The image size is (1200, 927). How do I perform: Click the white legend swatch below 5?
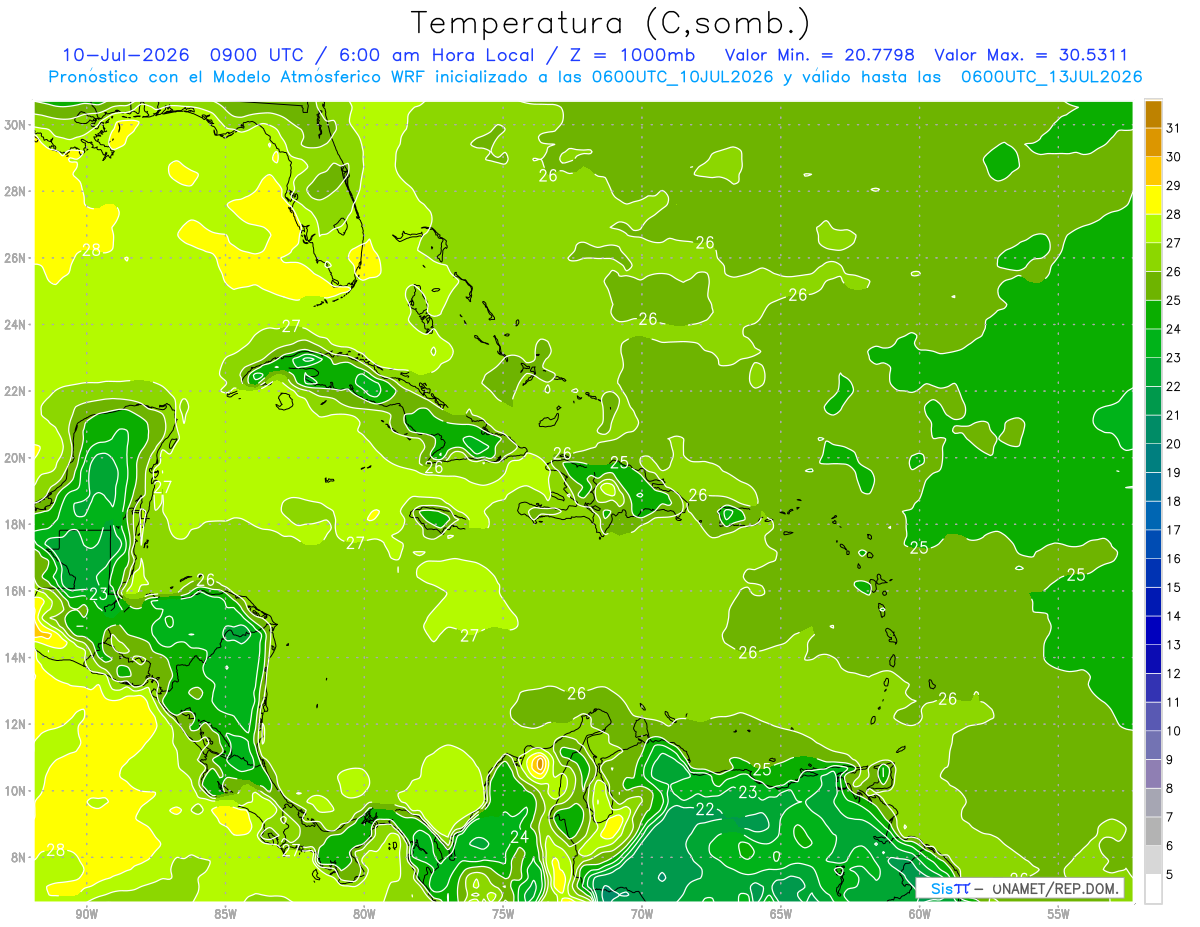click(1153, 889)
